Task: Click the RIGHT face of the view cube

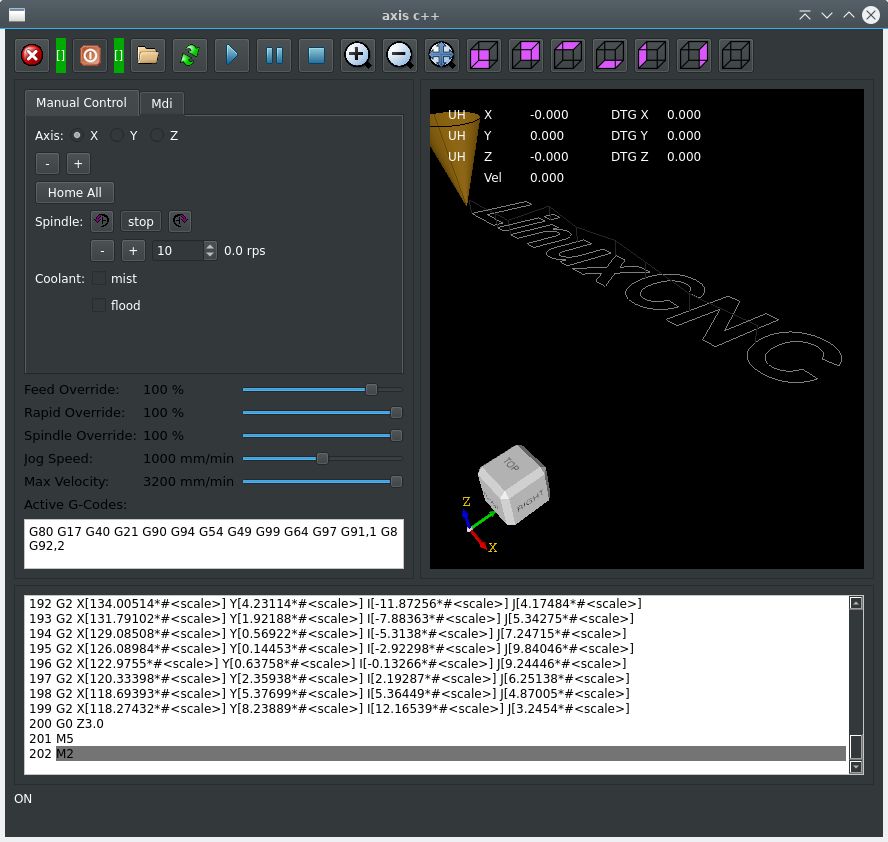Action: (x=530, y=501)
